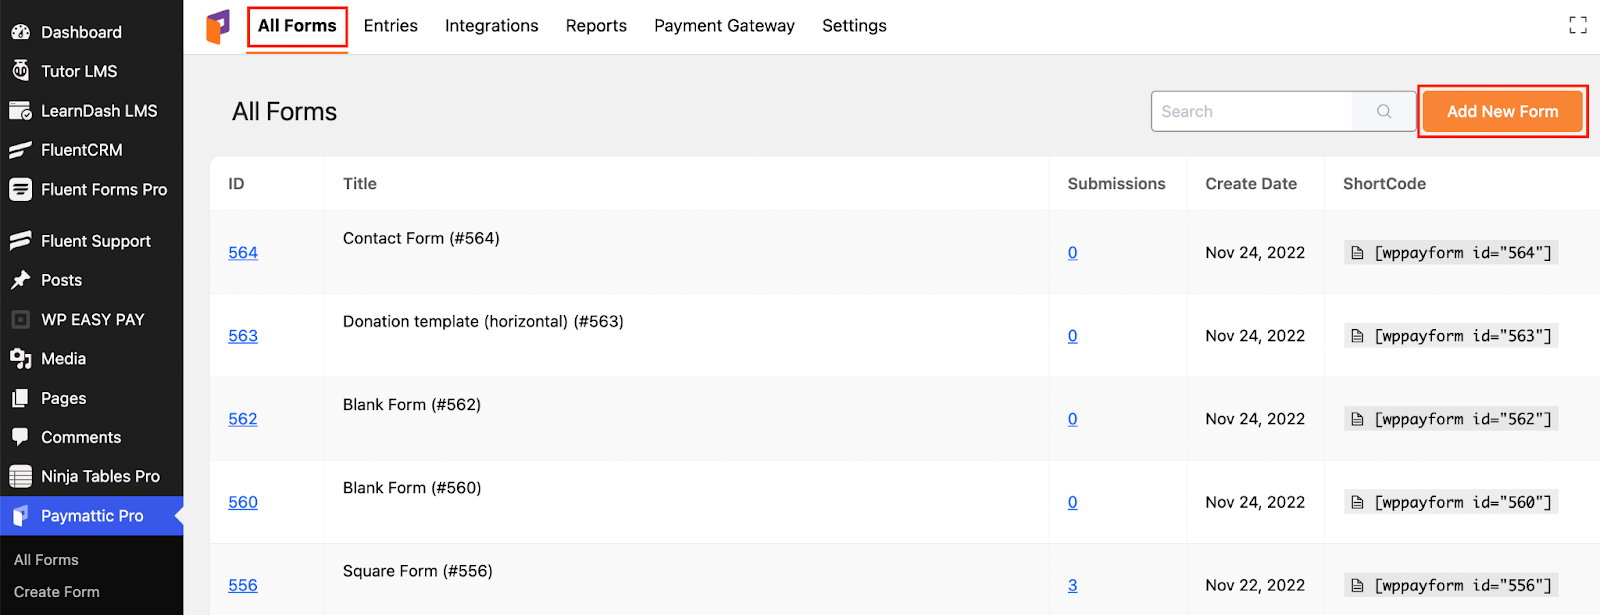The height and width of the screenshot is (615, 1600).
Task: Click Blank Form (#560) title
Action: point(412,487)
